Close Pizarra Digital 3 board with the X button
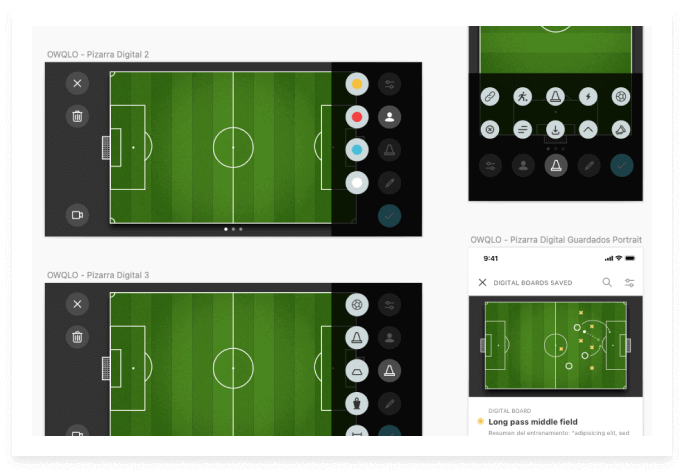The image size is (684, 474). (77, 304)
